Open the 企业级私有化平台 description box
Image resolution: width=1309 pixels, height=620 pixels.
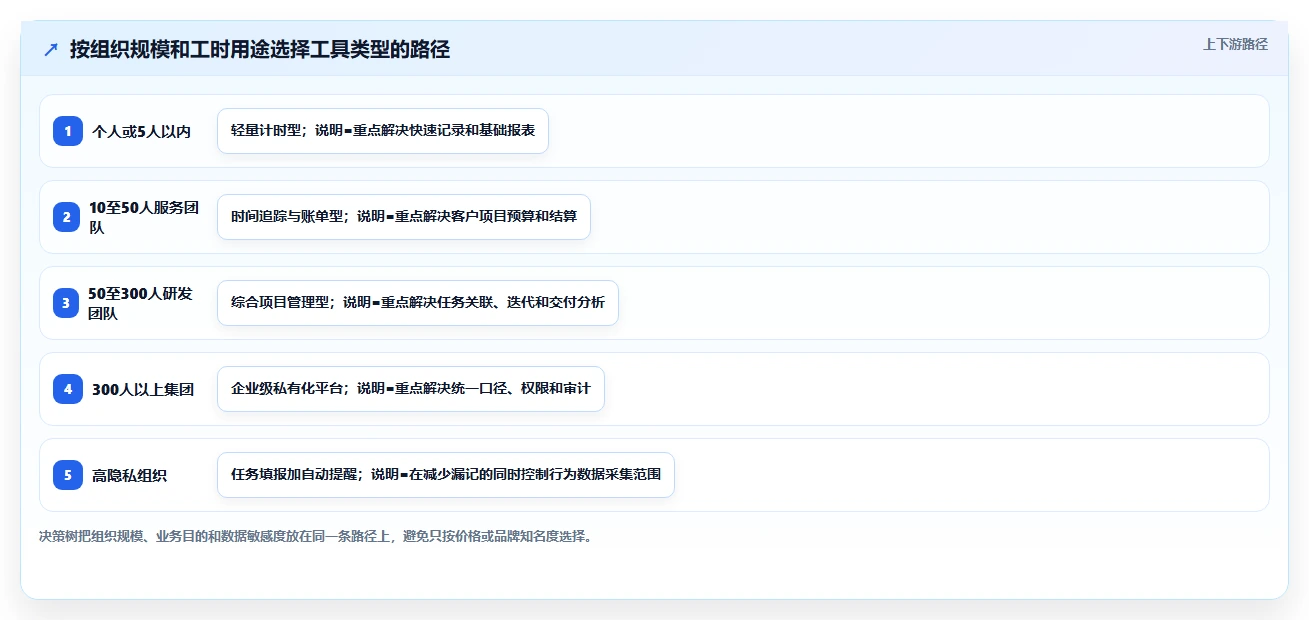[411, 389]
